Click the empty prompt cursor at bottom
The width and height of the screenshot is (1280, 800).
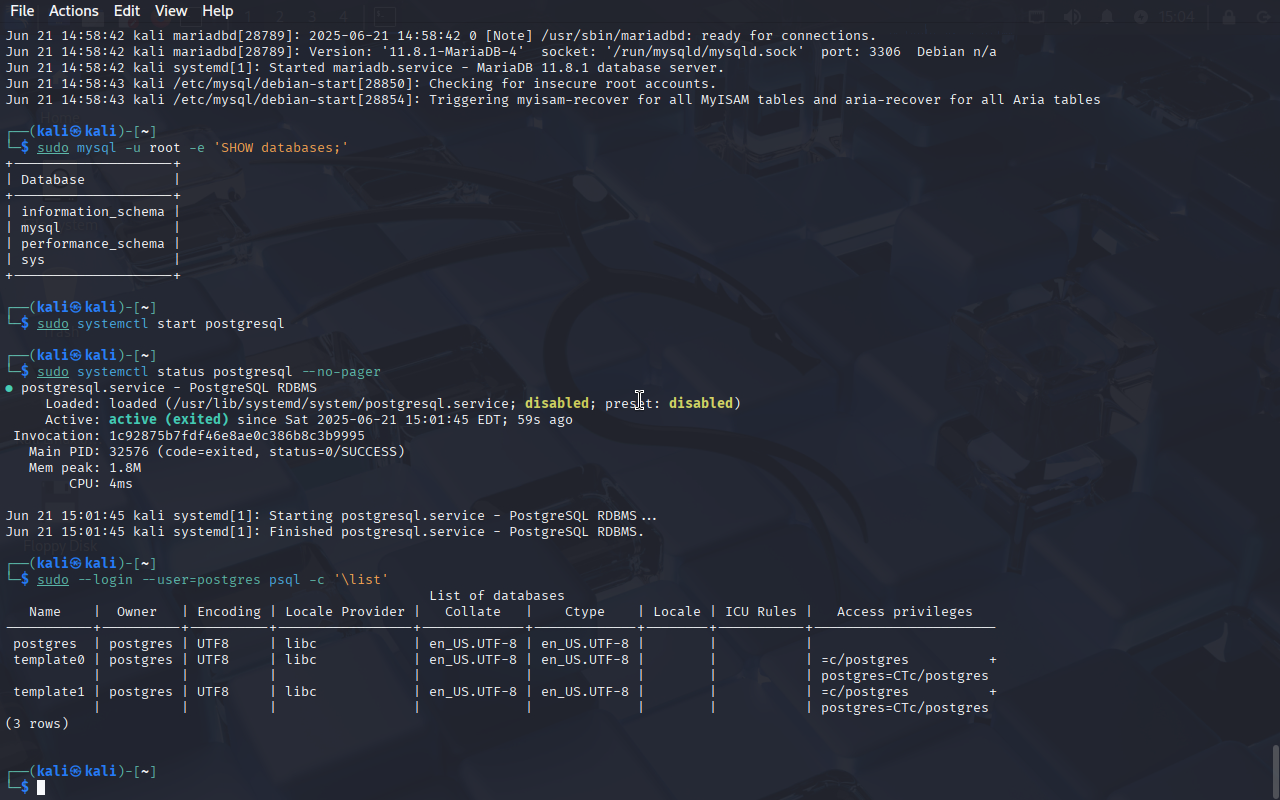[x=41, y=788]
